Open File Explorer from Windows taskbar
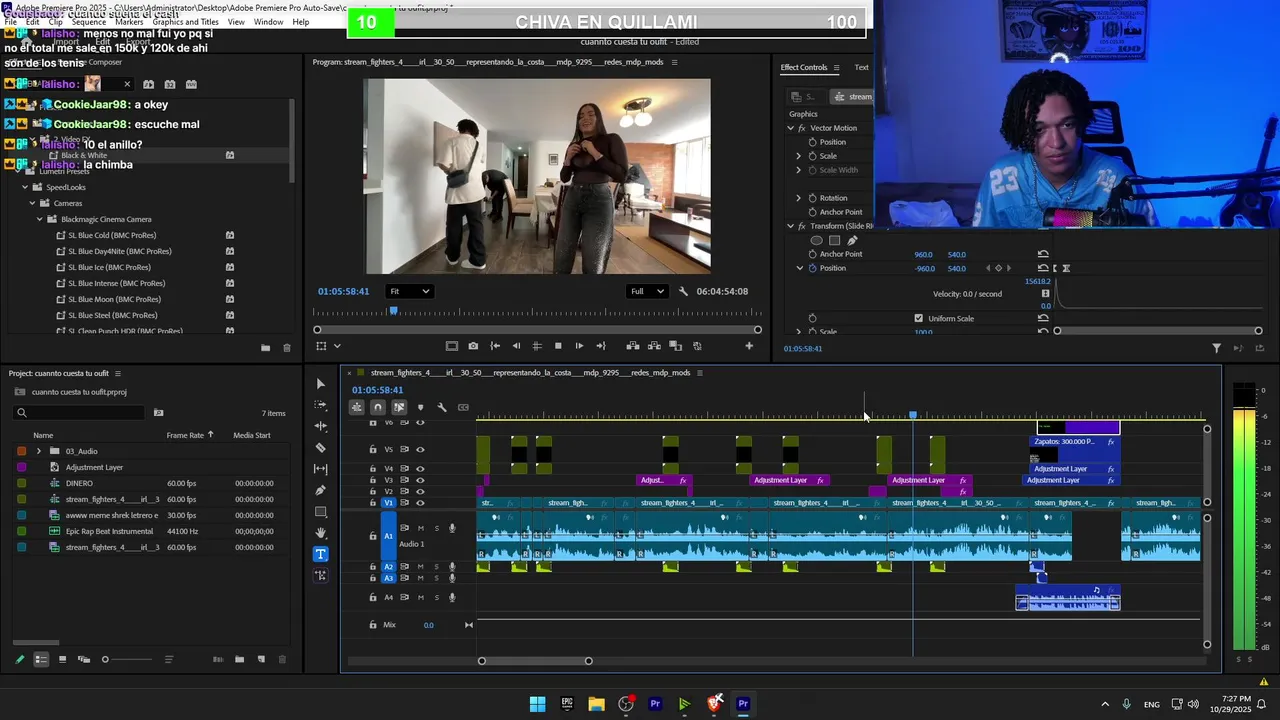The height and width of the screenshot is (720, 1280). 596,704
